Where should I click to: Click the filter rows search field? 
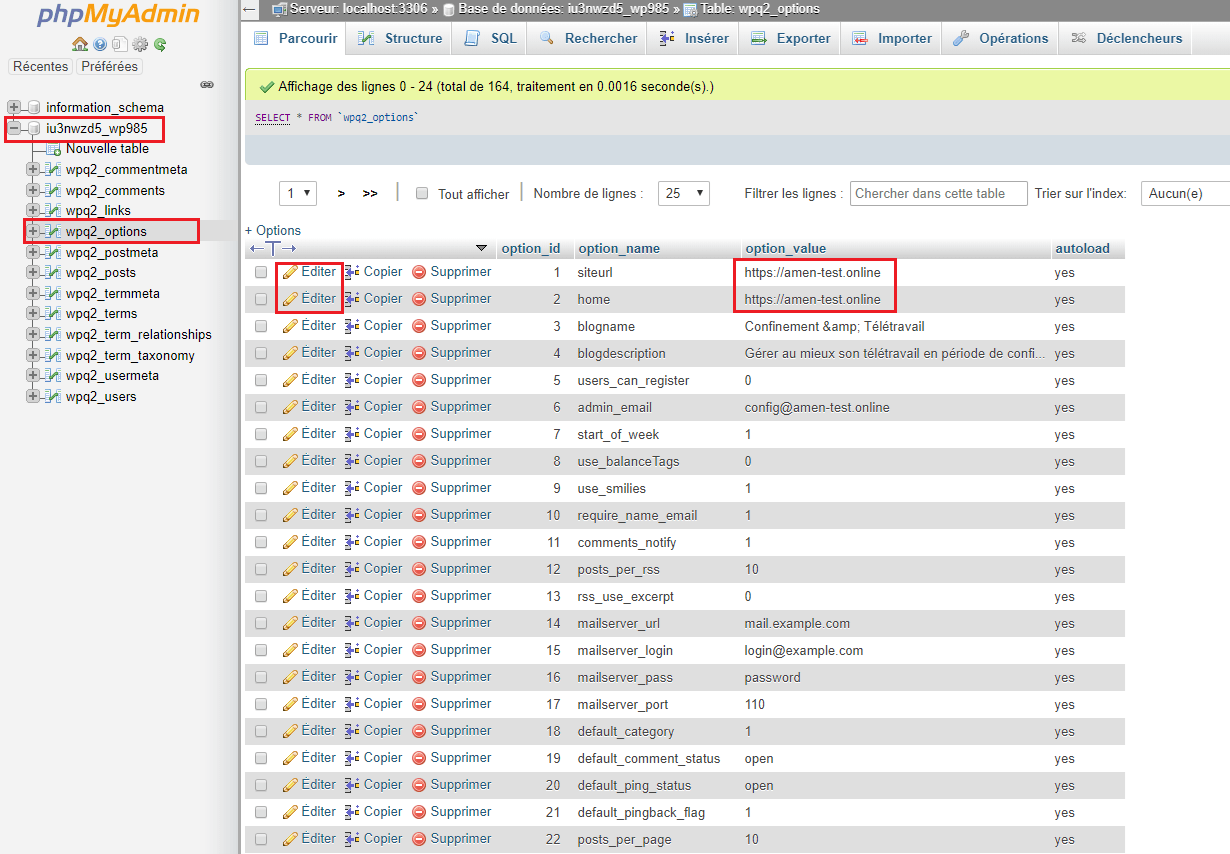(939, 193)
